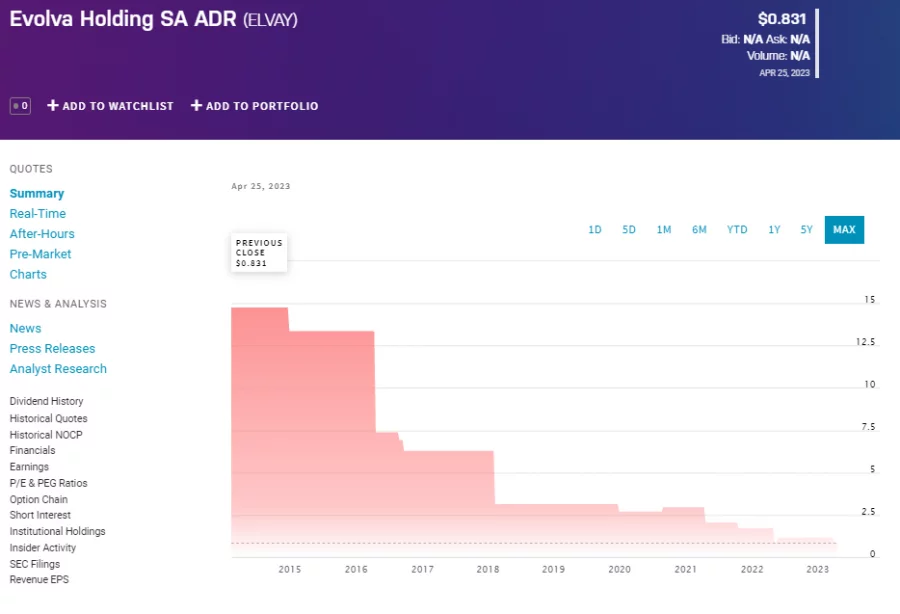Open After-Hours trading data
900x614 pixels.
42,233
